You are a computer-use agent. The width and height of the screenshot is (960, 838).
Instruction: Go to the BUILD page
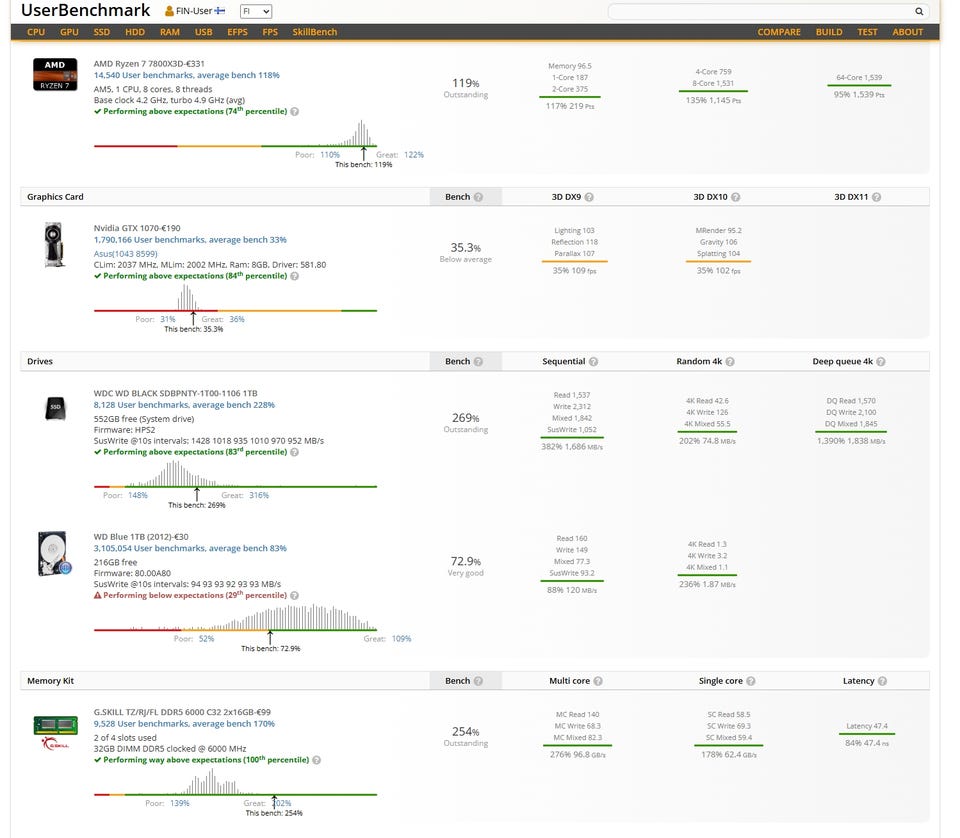click(x=829, y=32)
